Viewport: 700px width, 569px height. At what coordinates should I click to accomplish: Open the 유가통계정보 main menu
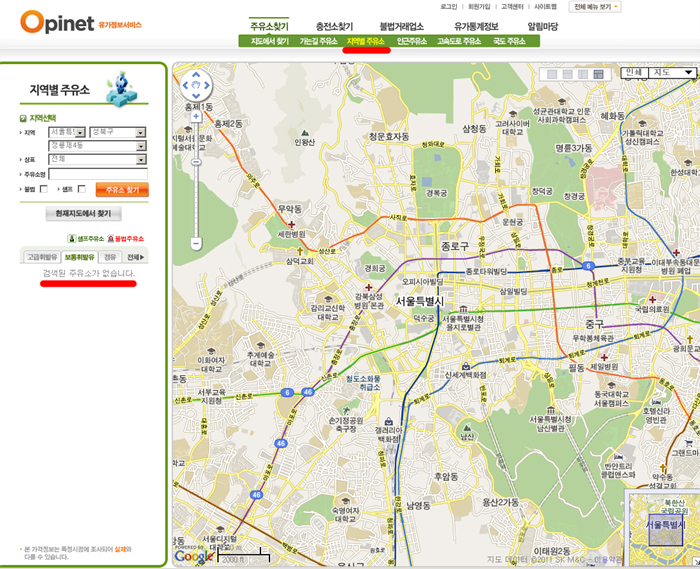(x=476, y=26)
